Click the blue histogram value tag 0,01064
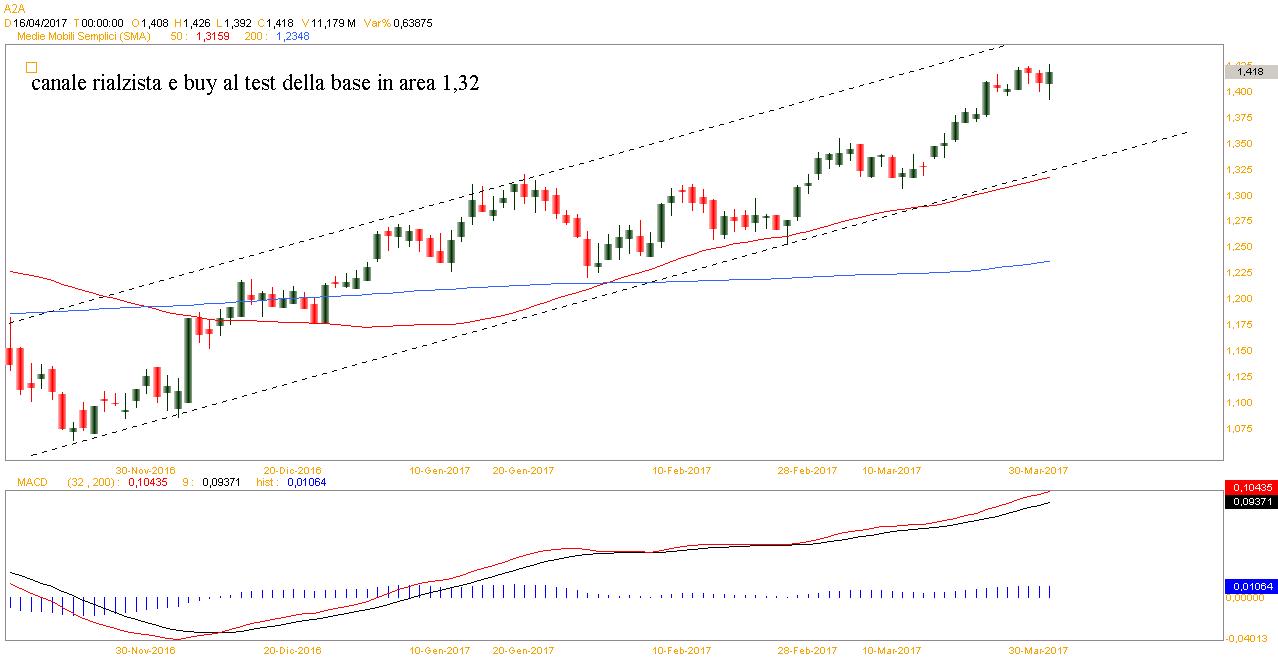Image resolution: width=1278 pixels, height=668 pixels. (1250, 586)
